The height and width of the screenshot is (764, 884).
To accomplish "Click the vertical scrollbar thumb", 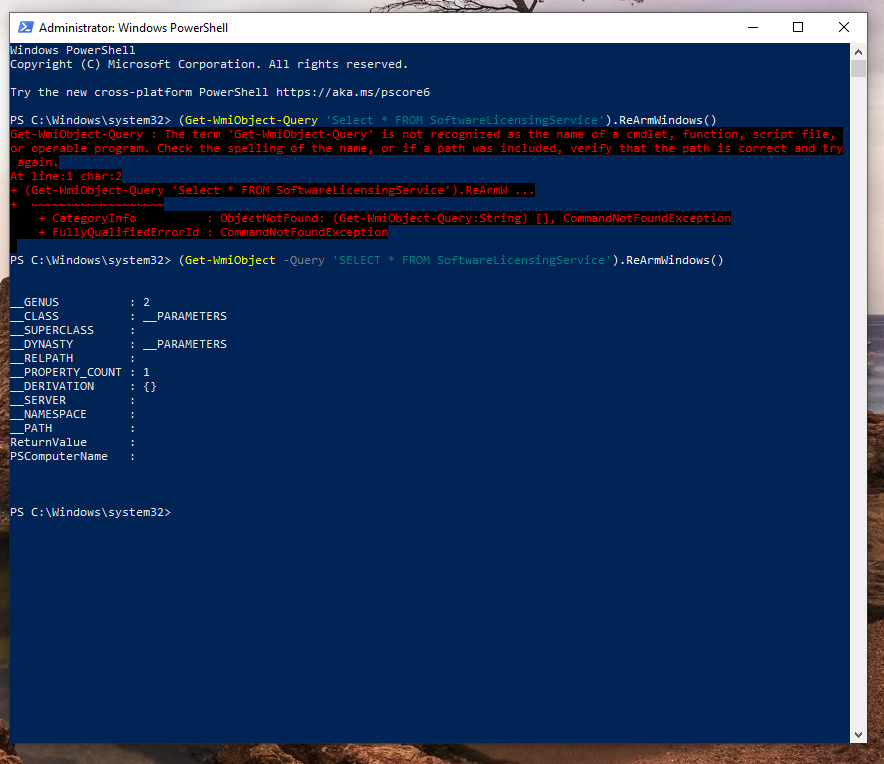I will [858, 69].
